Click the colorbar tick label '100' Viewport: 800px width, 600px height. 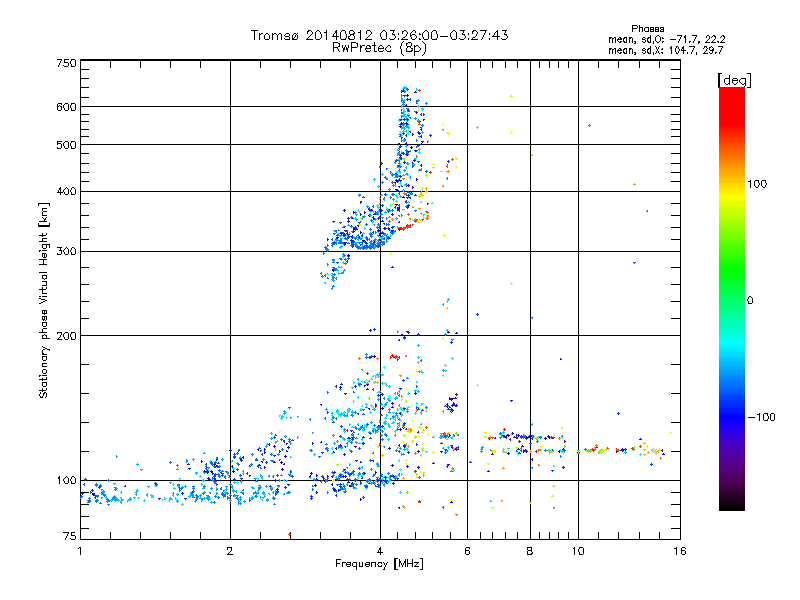tap(757, 184)
